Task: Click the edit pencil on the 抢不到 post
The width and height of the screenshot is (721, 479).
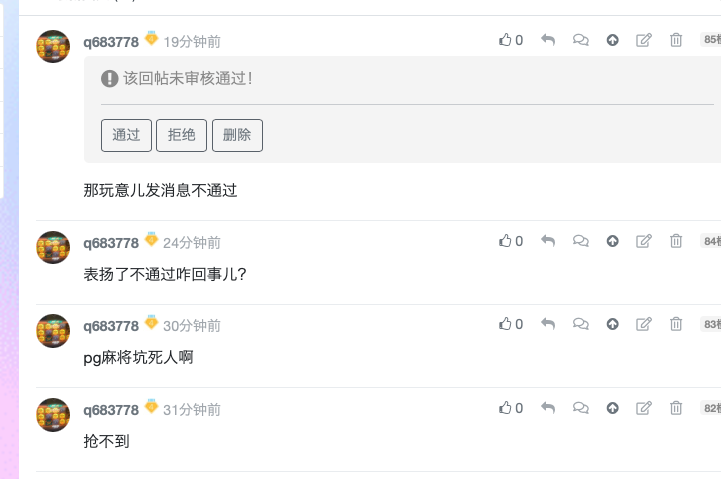Action: click(x=644, y=408)
